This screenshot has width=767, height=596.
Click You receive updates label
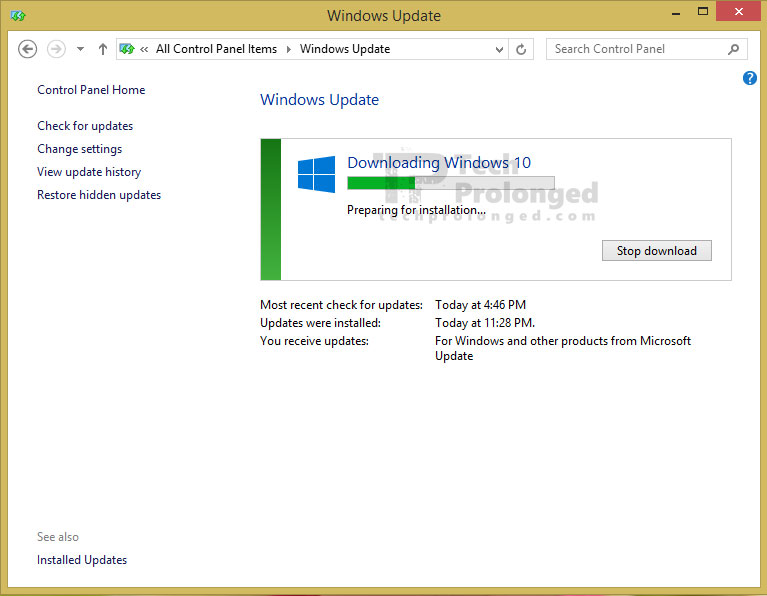click(x=315, y=341)
